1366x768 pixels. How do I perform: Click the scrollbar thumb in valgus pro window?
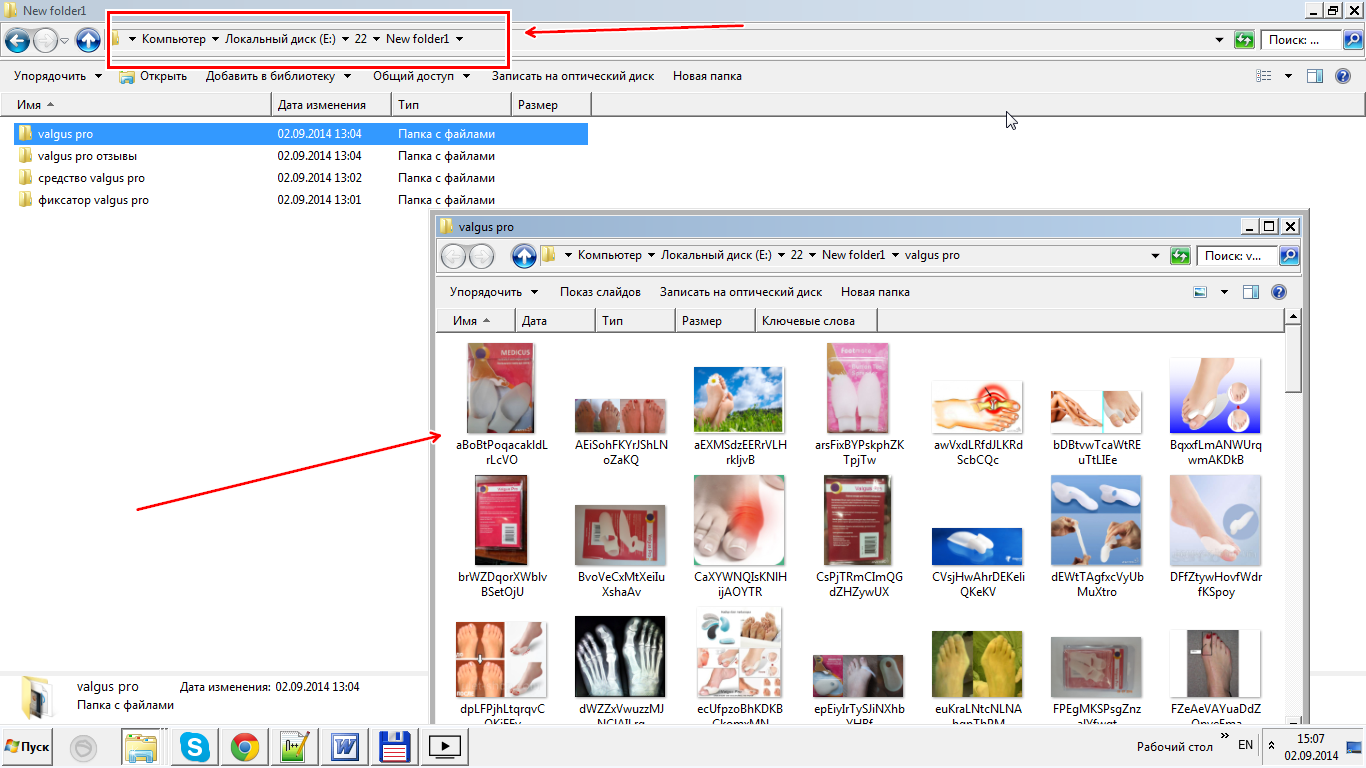pyautogui.click(x=1293, y=358)
